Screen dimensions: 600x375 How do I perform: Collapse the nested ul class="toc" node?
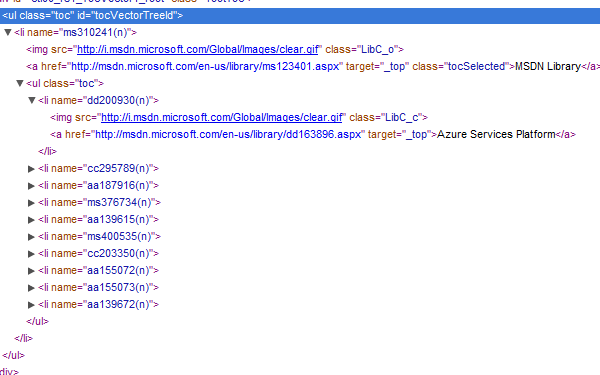pyautogui.click(x=20, y=83)
